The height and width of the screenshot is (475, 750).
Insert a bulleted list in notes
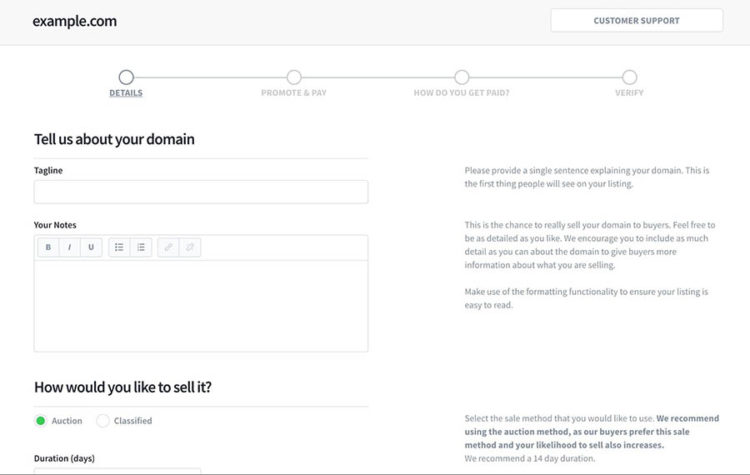point(119,247)
